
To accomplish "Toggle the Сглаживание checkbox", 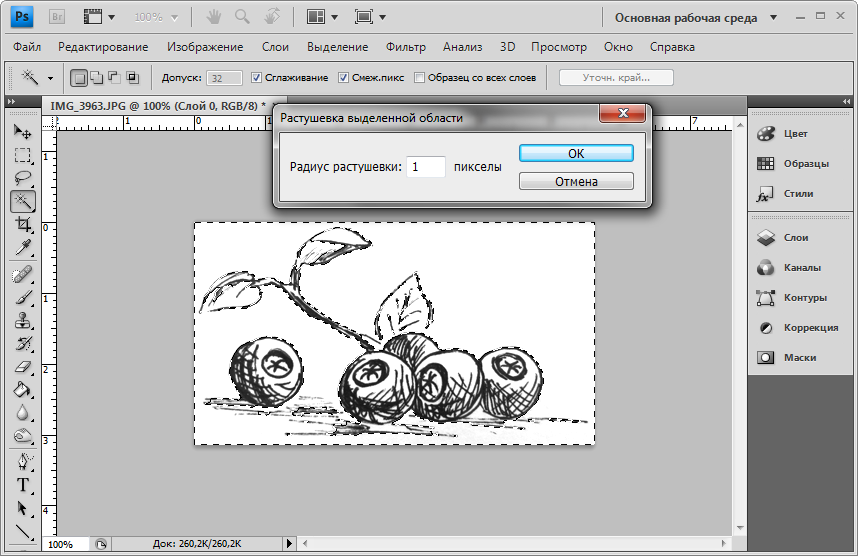I will pyautogui.click(x=256, y=78).
